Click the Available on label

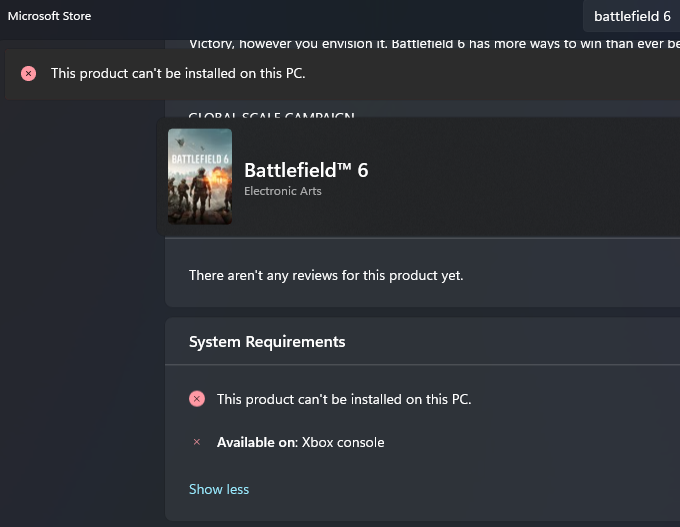click(x=257, y=442)
